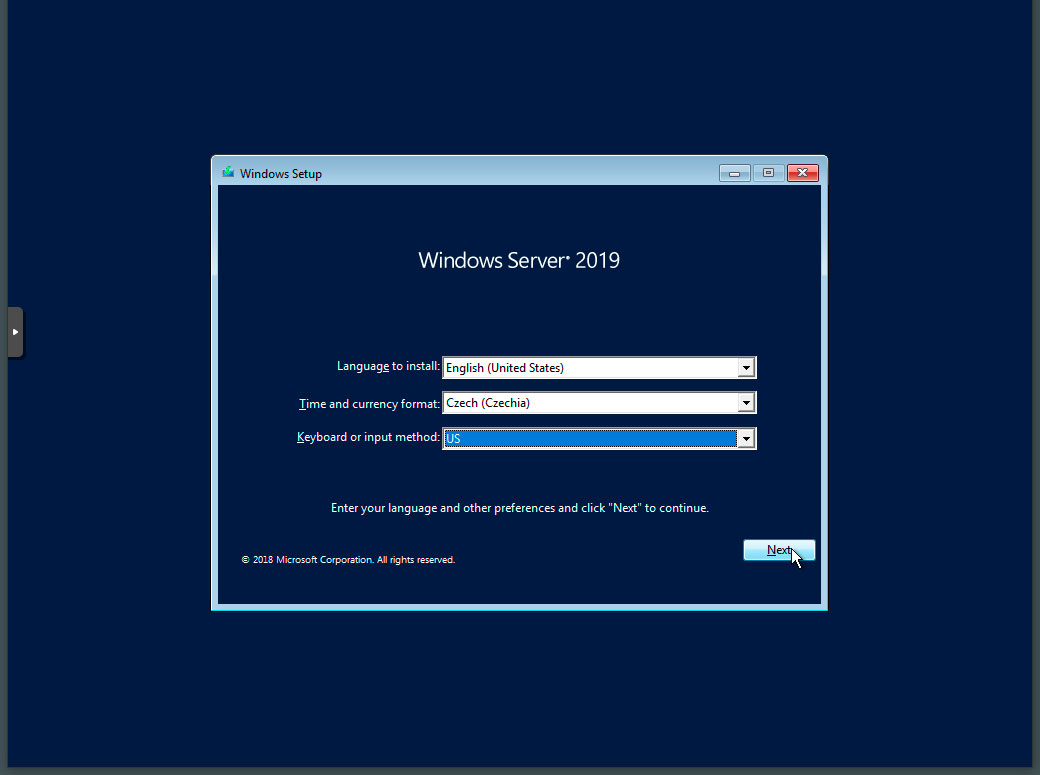The height and width of the screenshot is (775, 1040).
Task: Open the 'Time and currency format' dropdown arrow
Action: point(746,402)
